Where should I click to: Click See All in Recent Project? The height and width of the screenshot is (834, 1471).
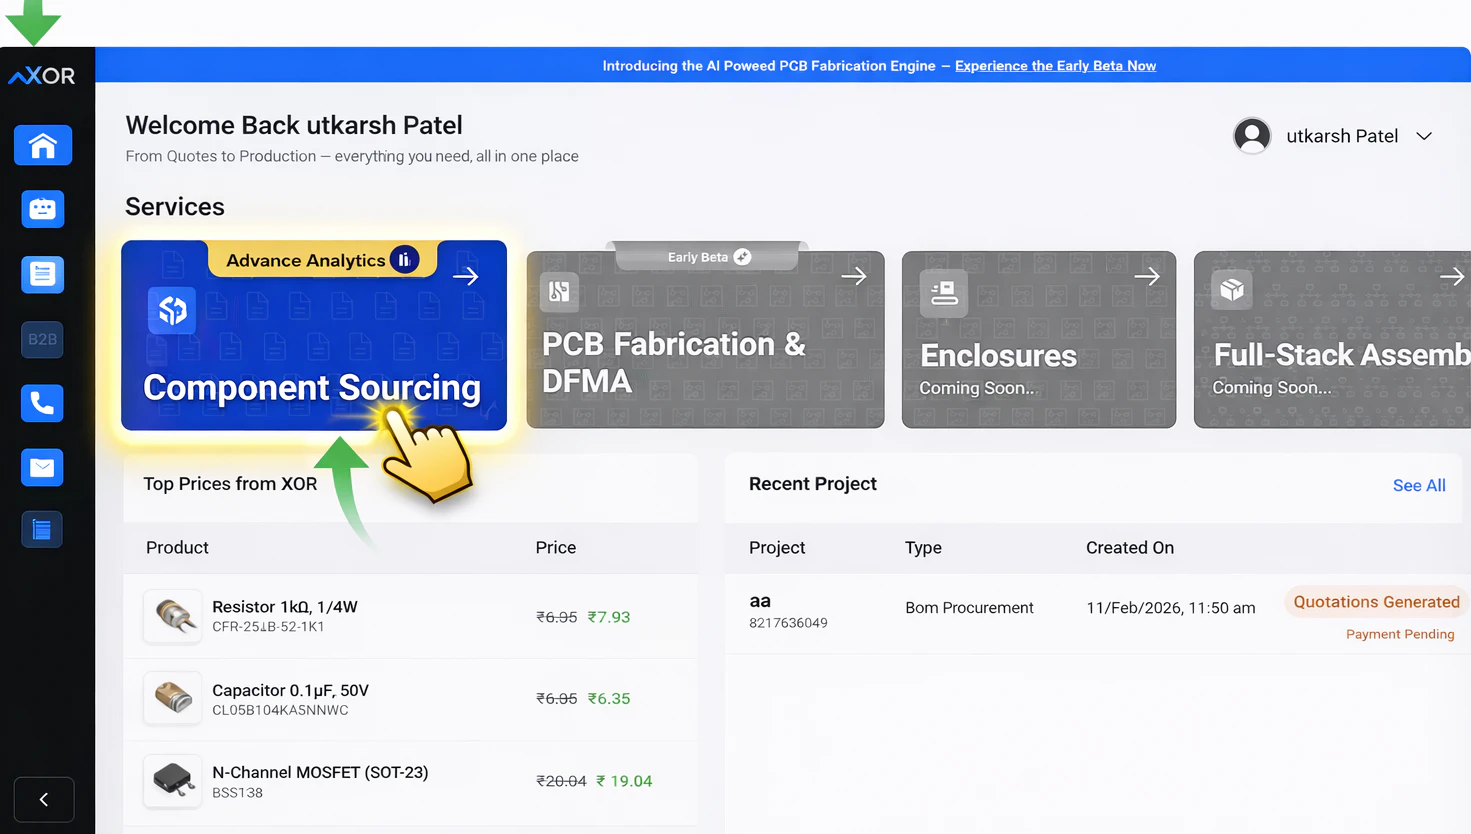pos(1419,485)
